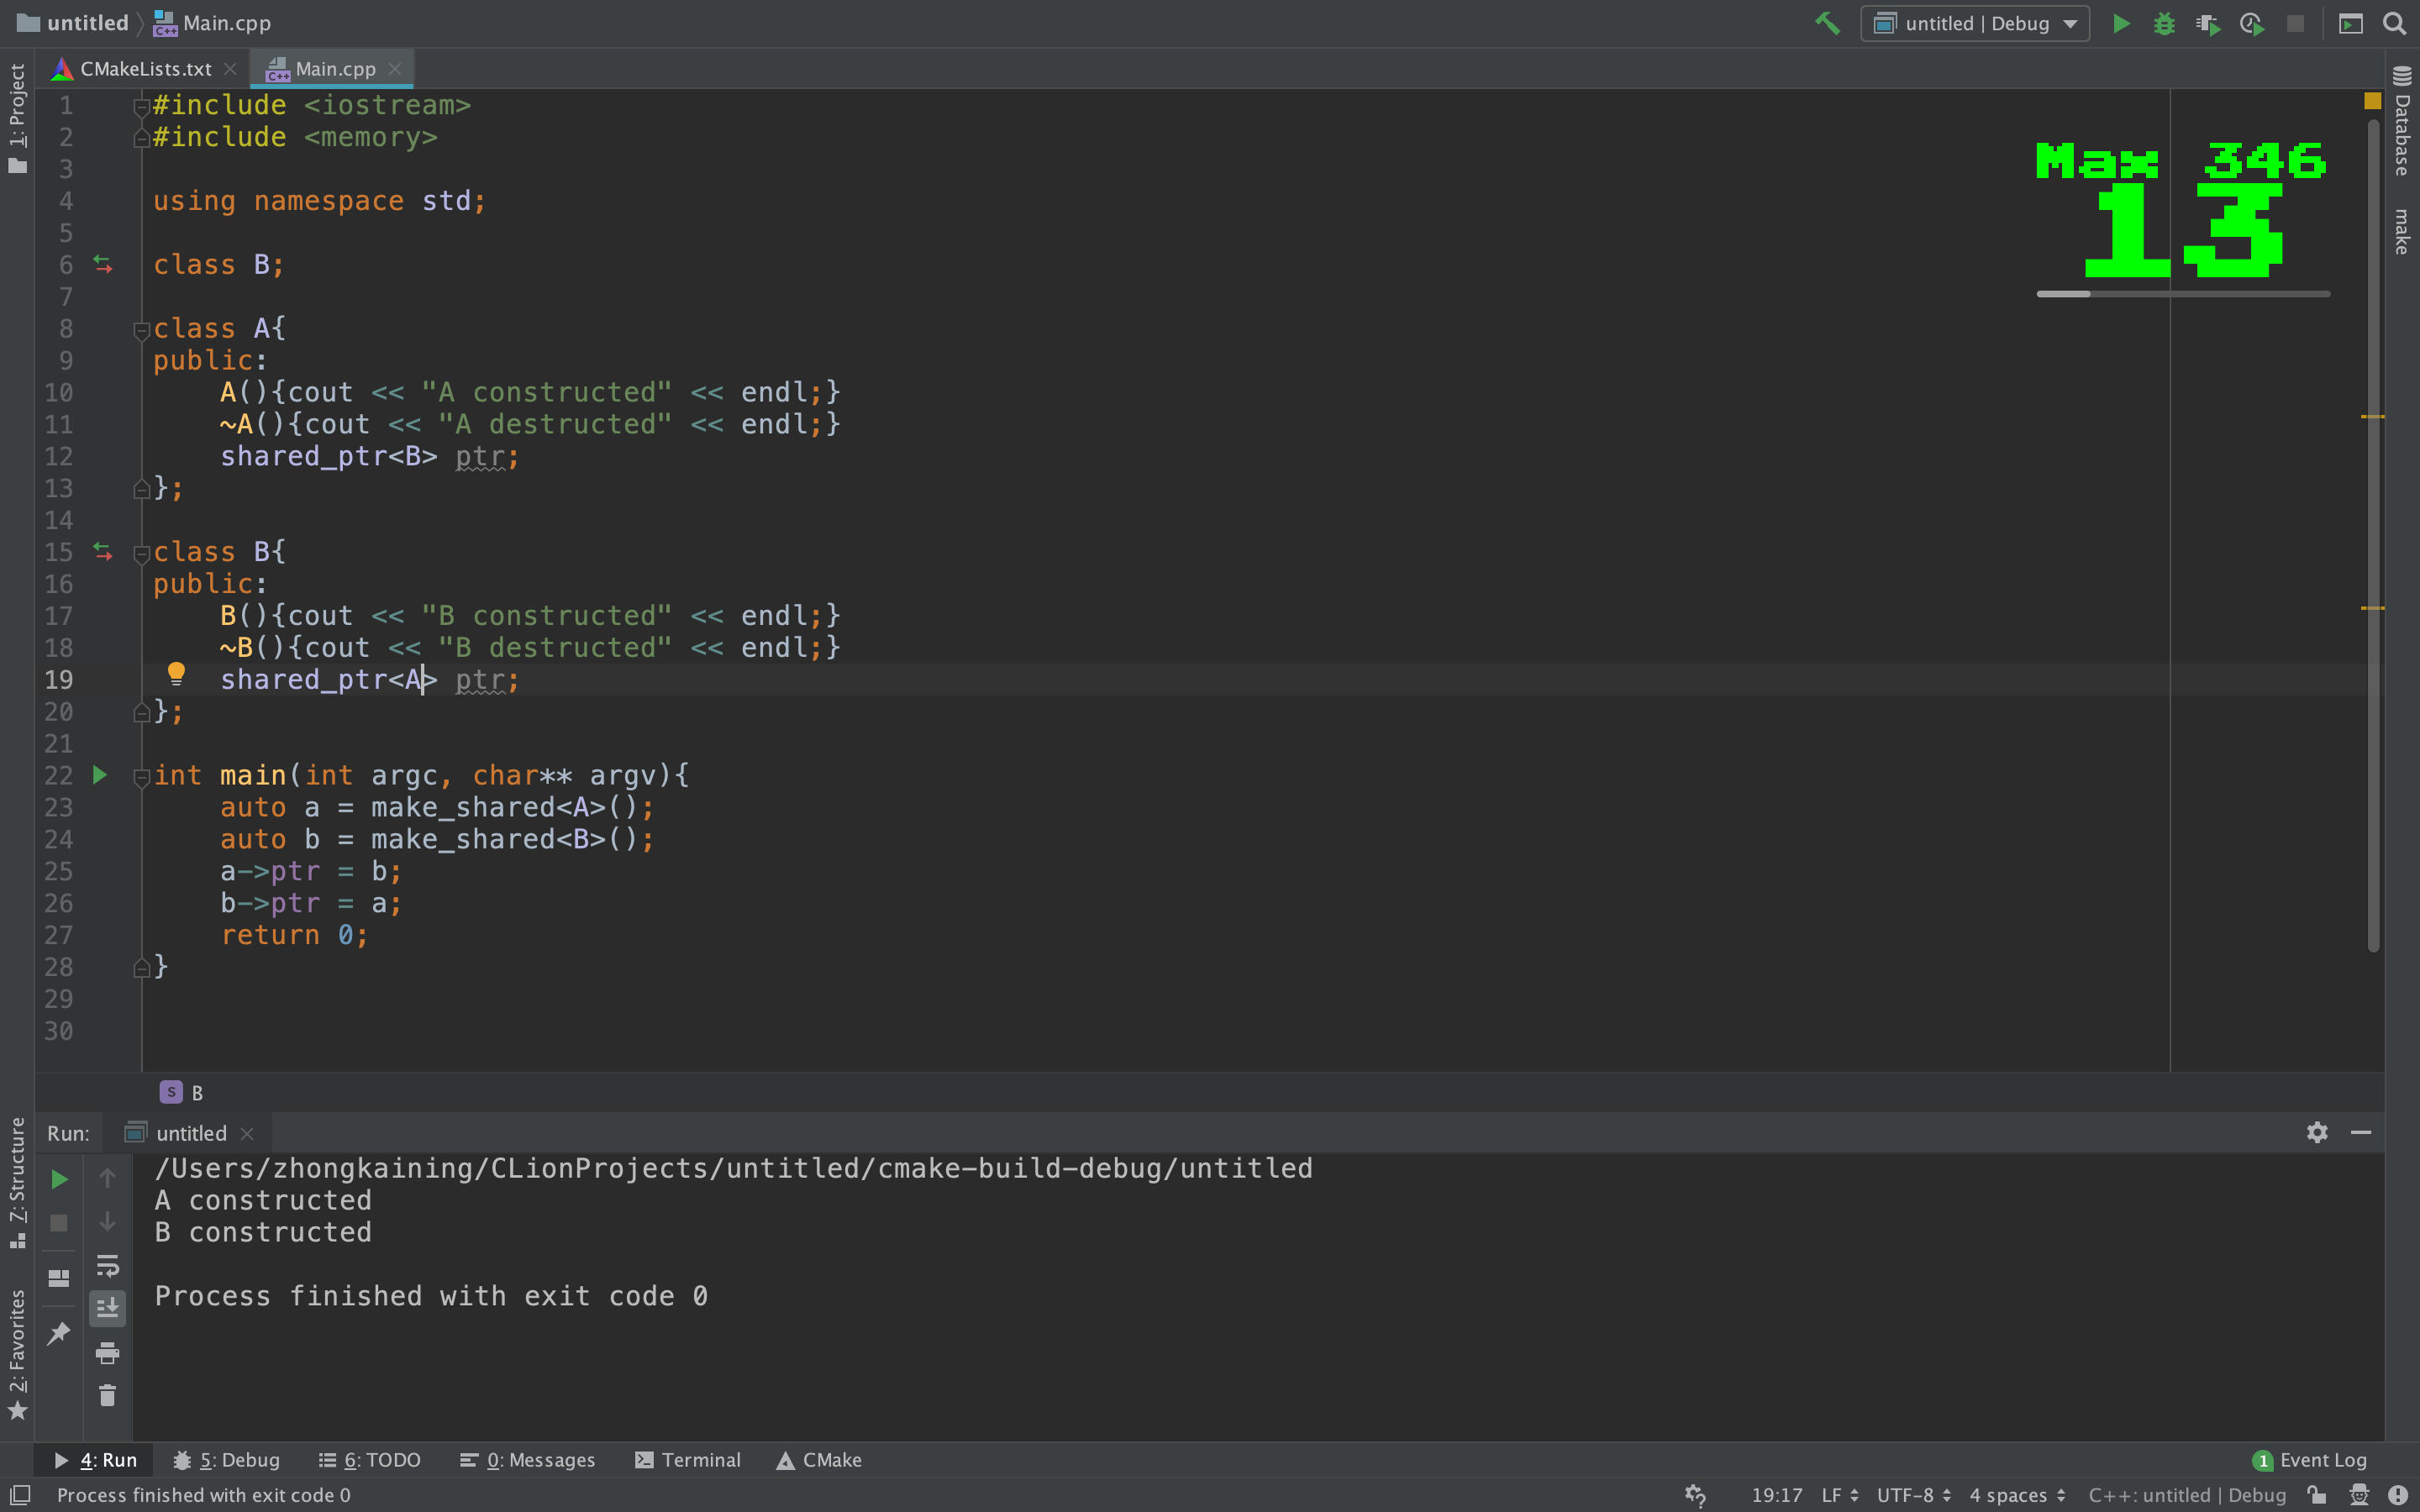The height and width of the screenshot is (1512, 2420).
Task: Close untitled run tab
Action: pos(247,1133)
